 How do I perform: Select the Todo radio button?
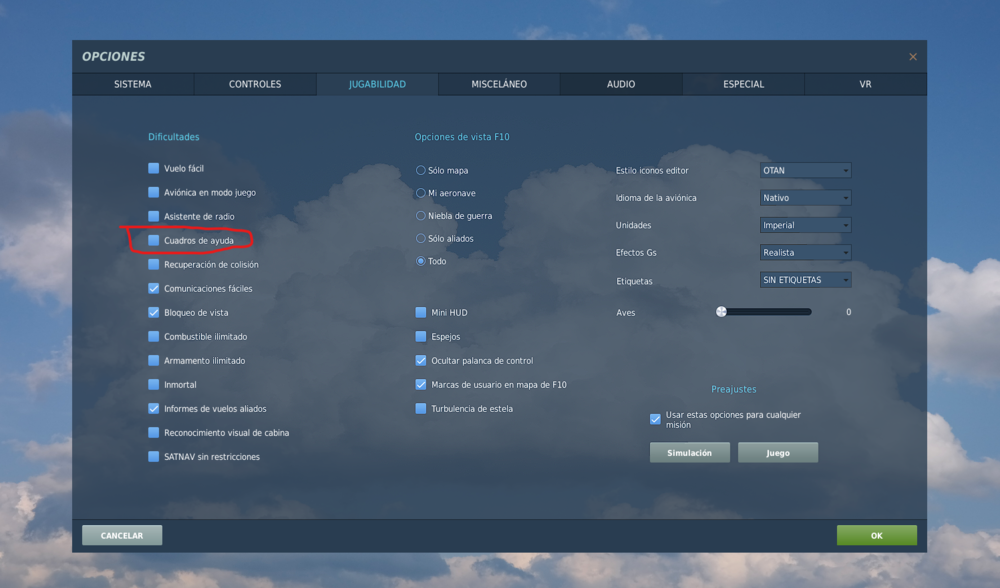point(420,261)
